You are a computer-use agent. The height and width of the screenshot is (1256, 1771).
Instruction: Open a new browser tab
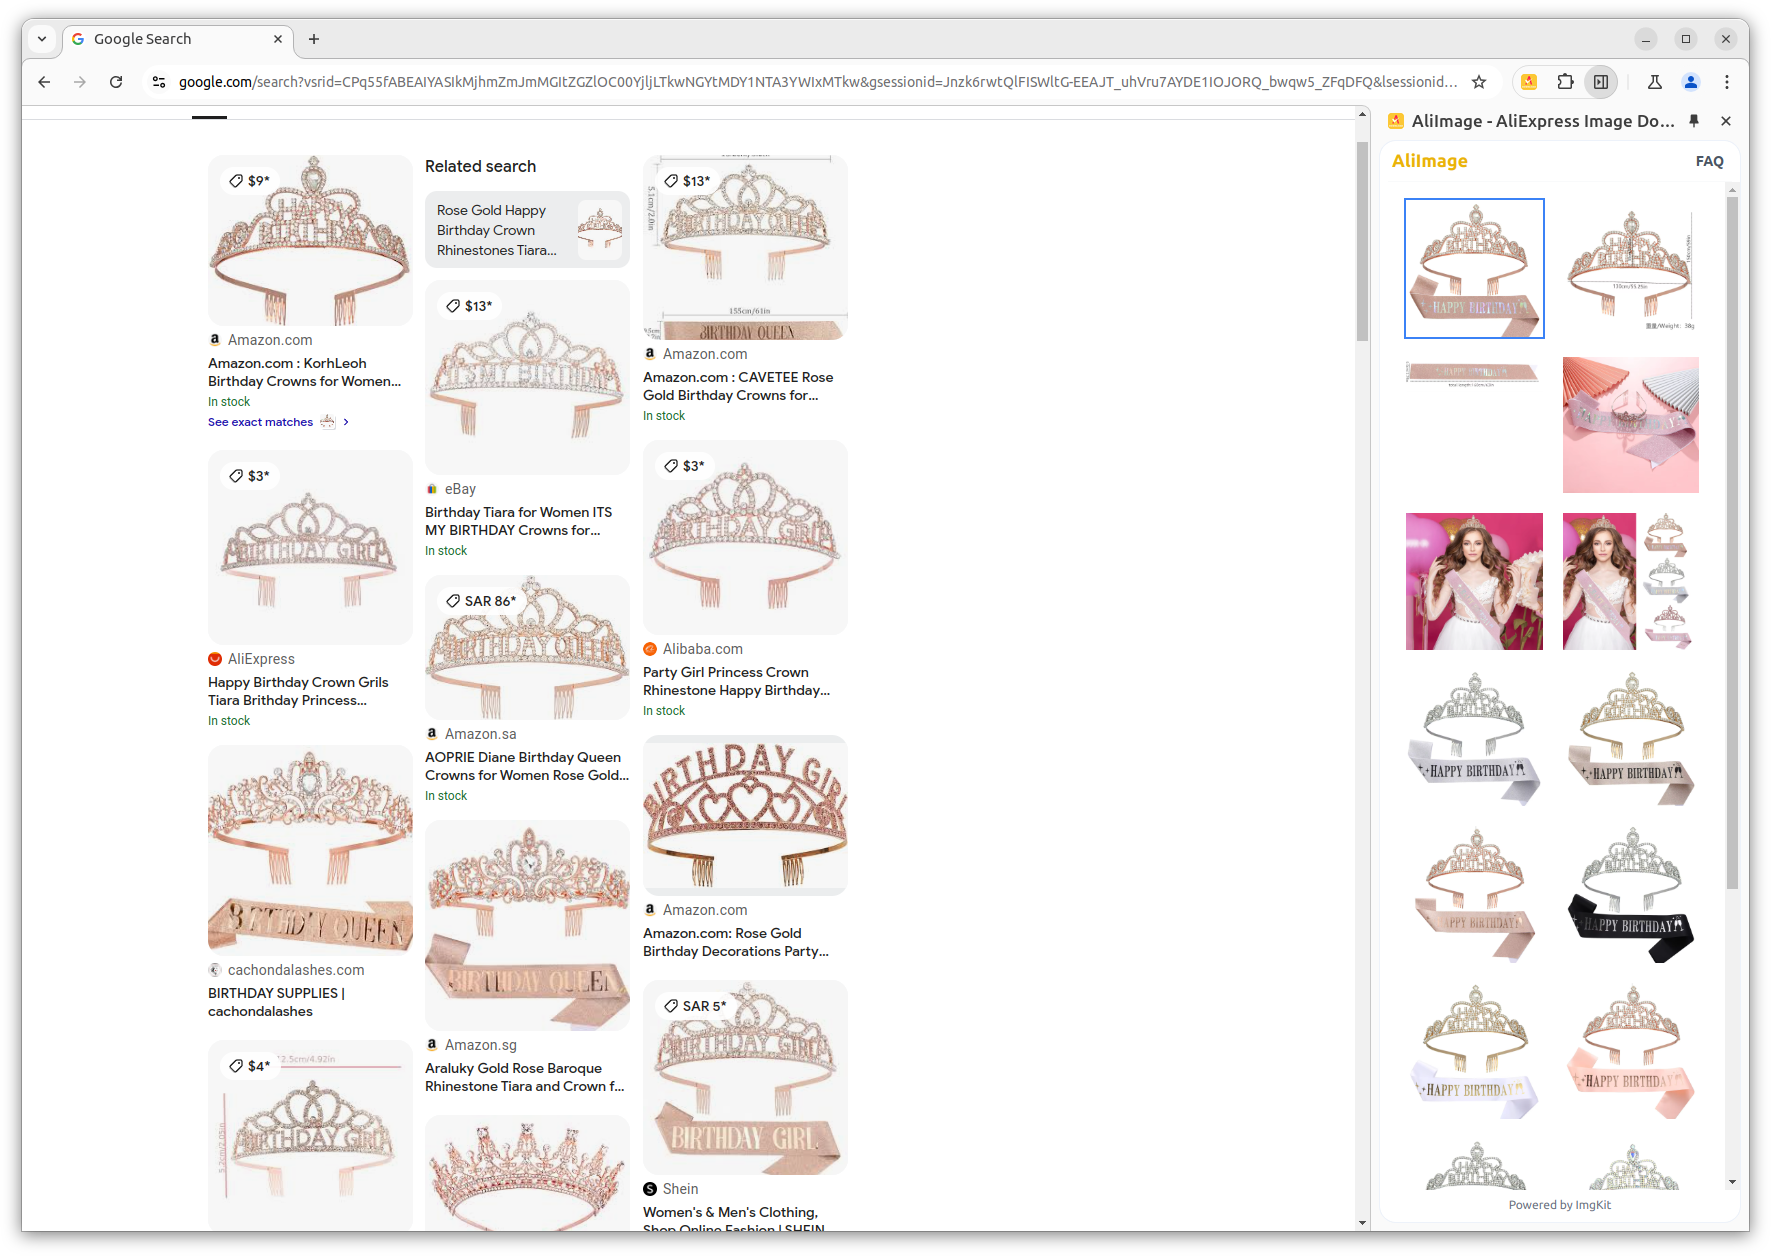pyautogui.click(x=314, y=39)
